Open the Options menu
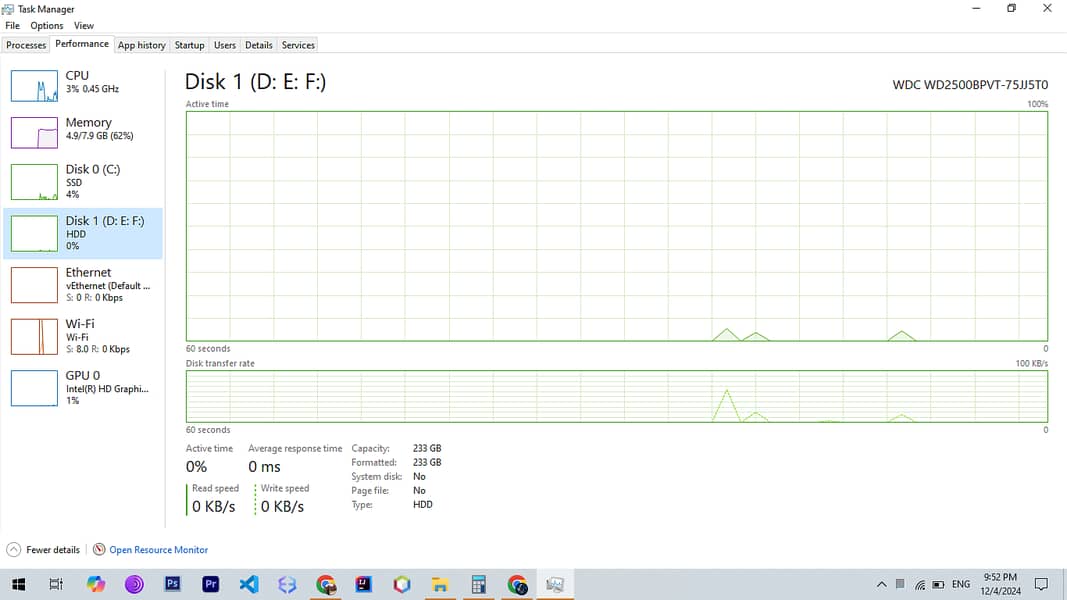Image resolution: width=1067 pixels, height=600 pixels. pos(47,26)
